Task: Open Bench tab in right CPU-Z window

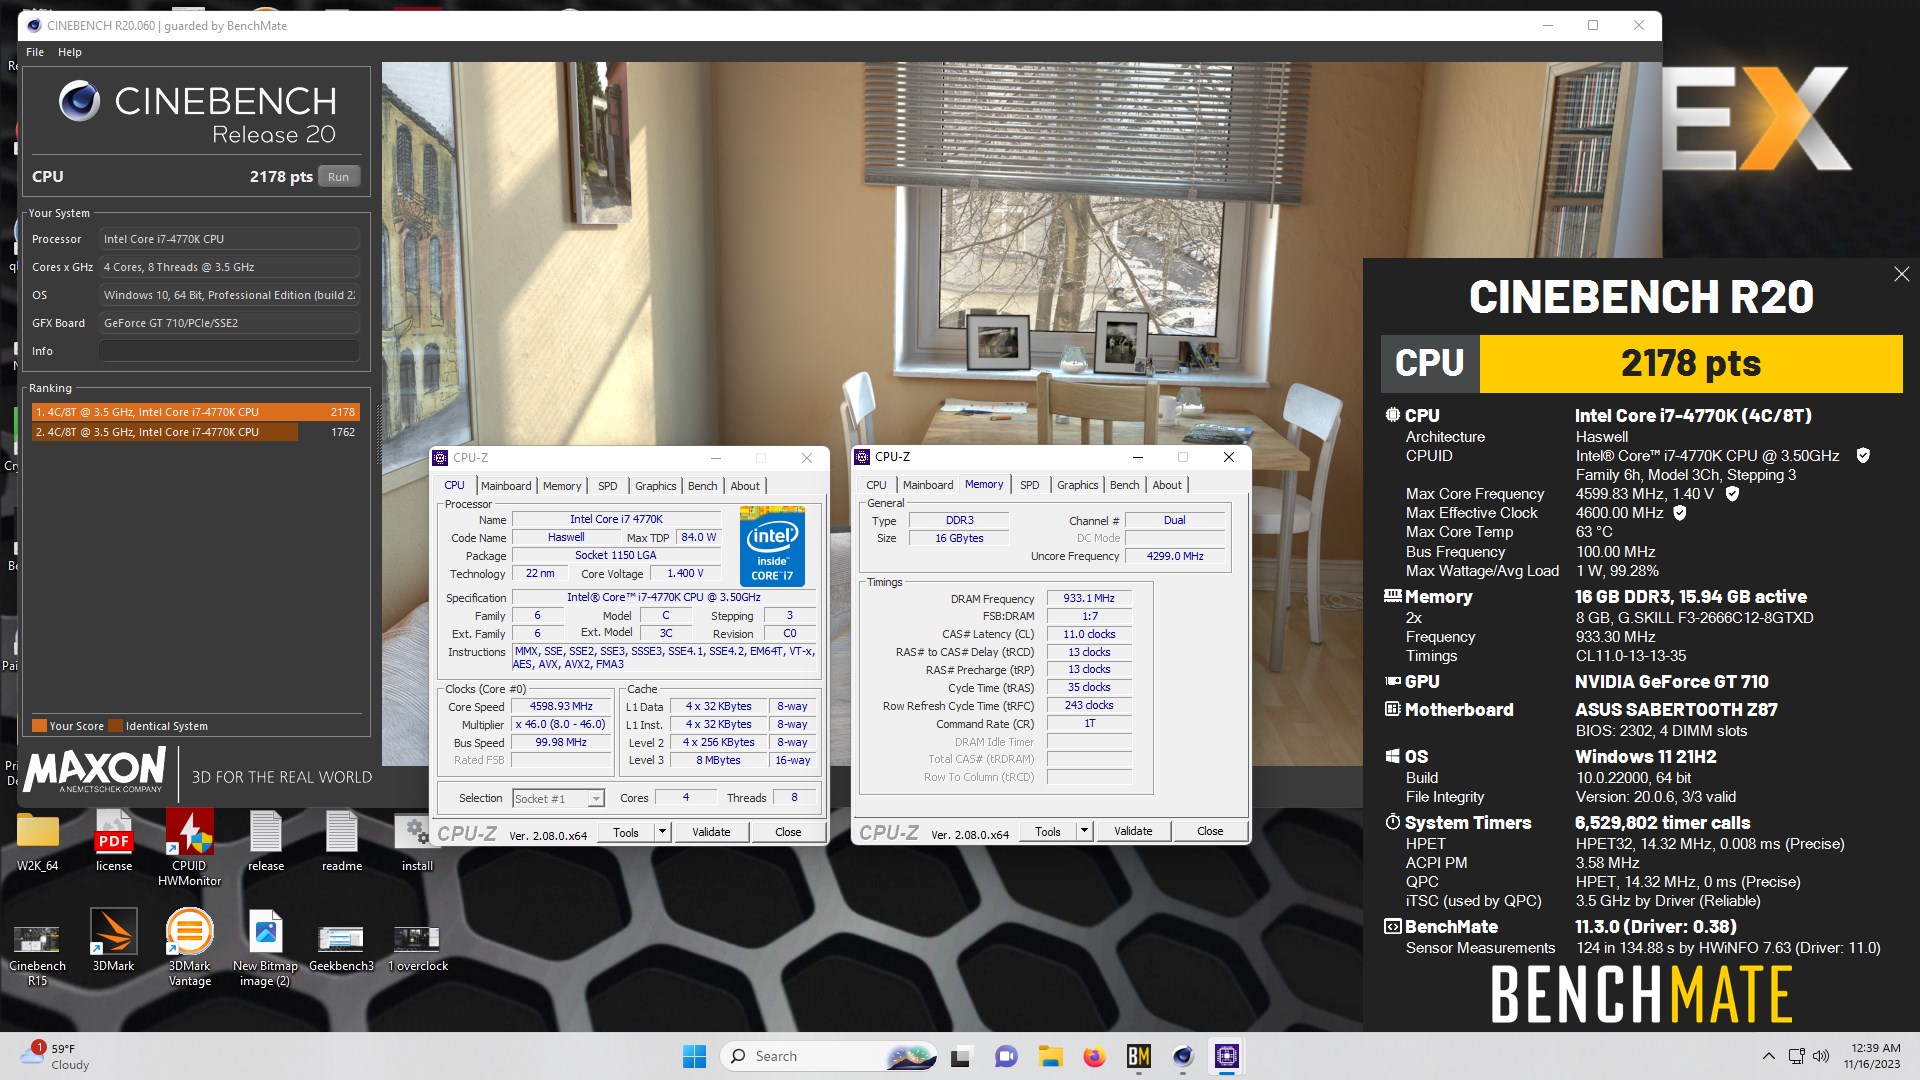Action: (x=1125, y=485)
